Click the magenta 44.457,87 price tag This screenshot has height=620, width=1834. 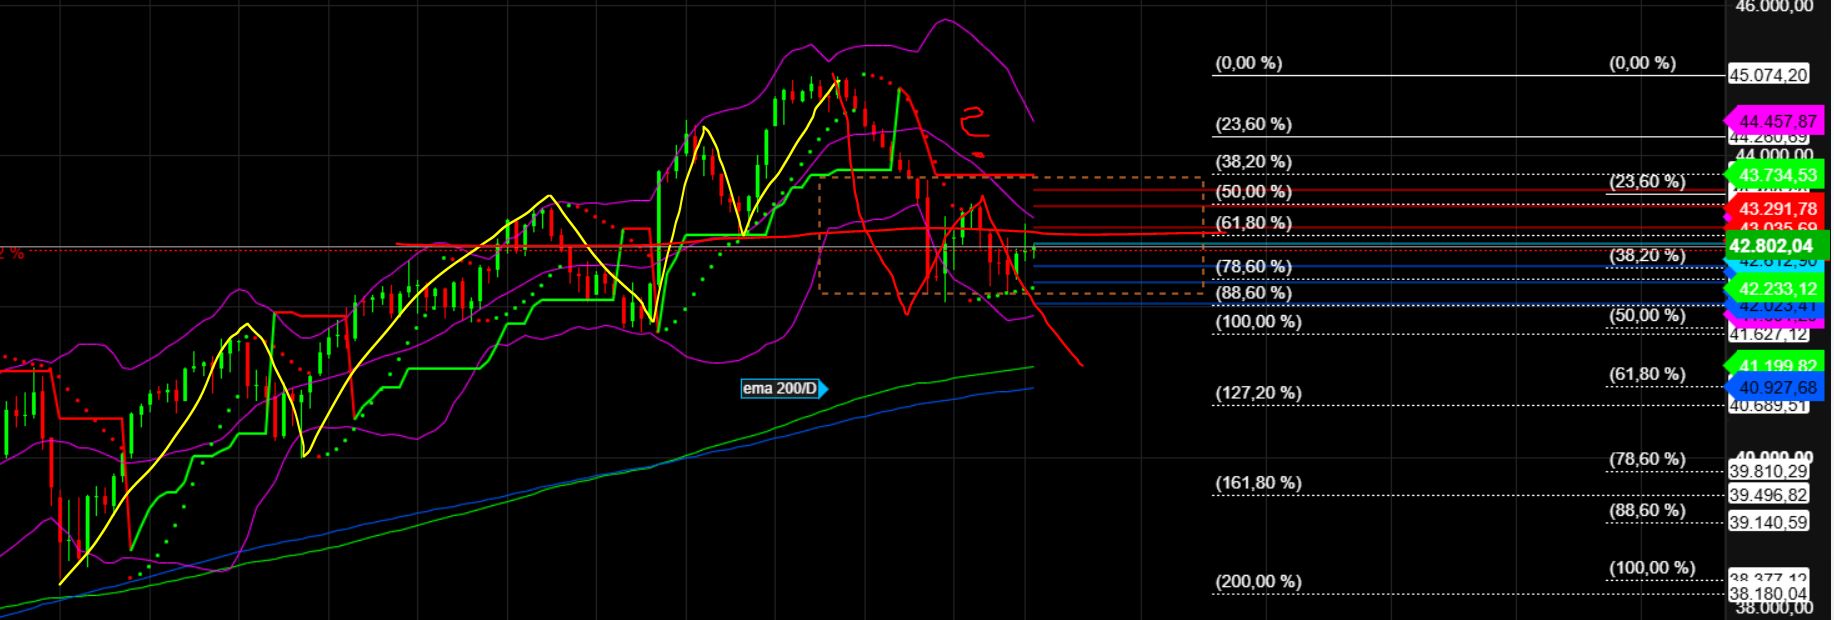point(1777,121)
